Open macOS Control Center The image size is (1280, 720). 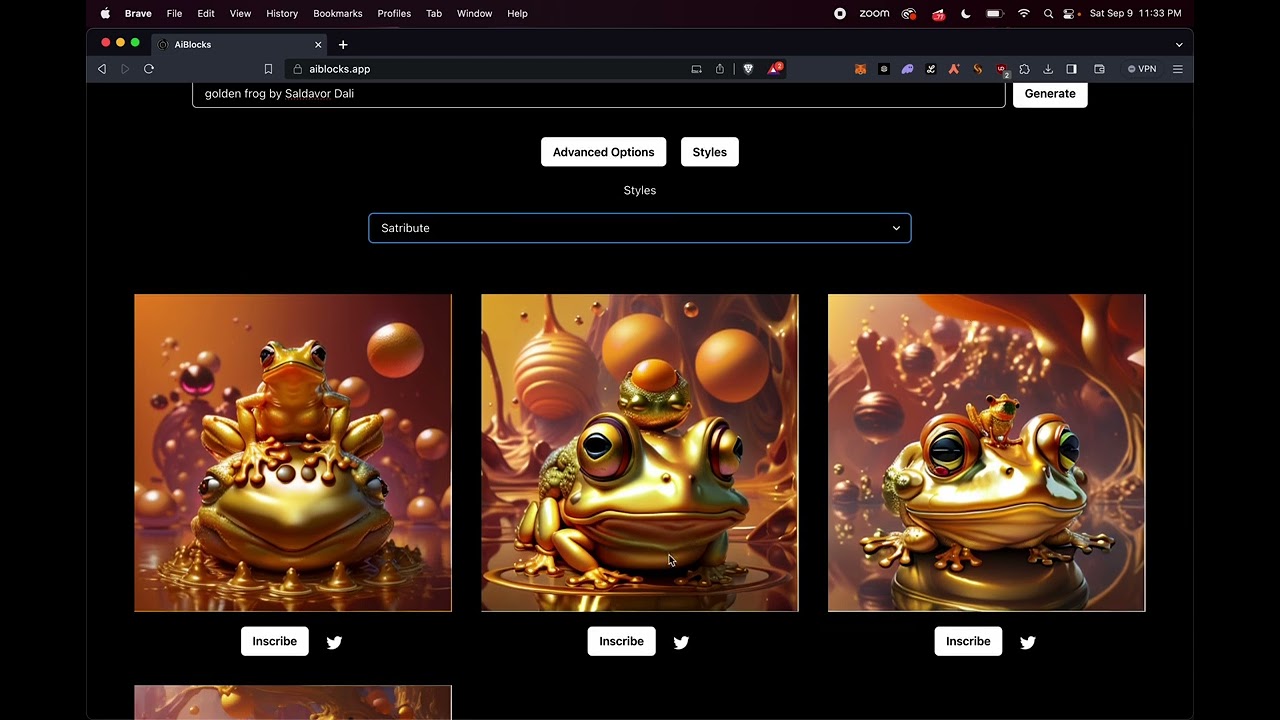coord(1069,14)
